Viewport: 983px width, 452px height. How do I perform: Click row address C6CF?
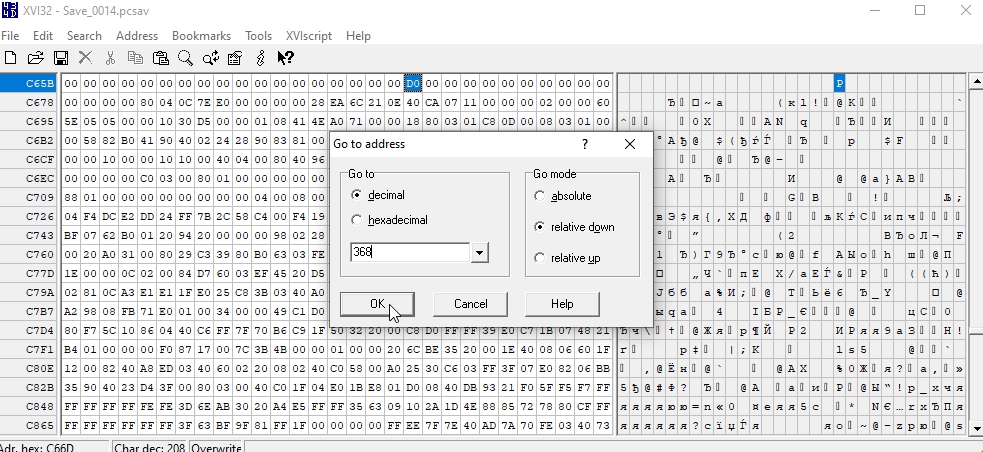click(29, 159)
